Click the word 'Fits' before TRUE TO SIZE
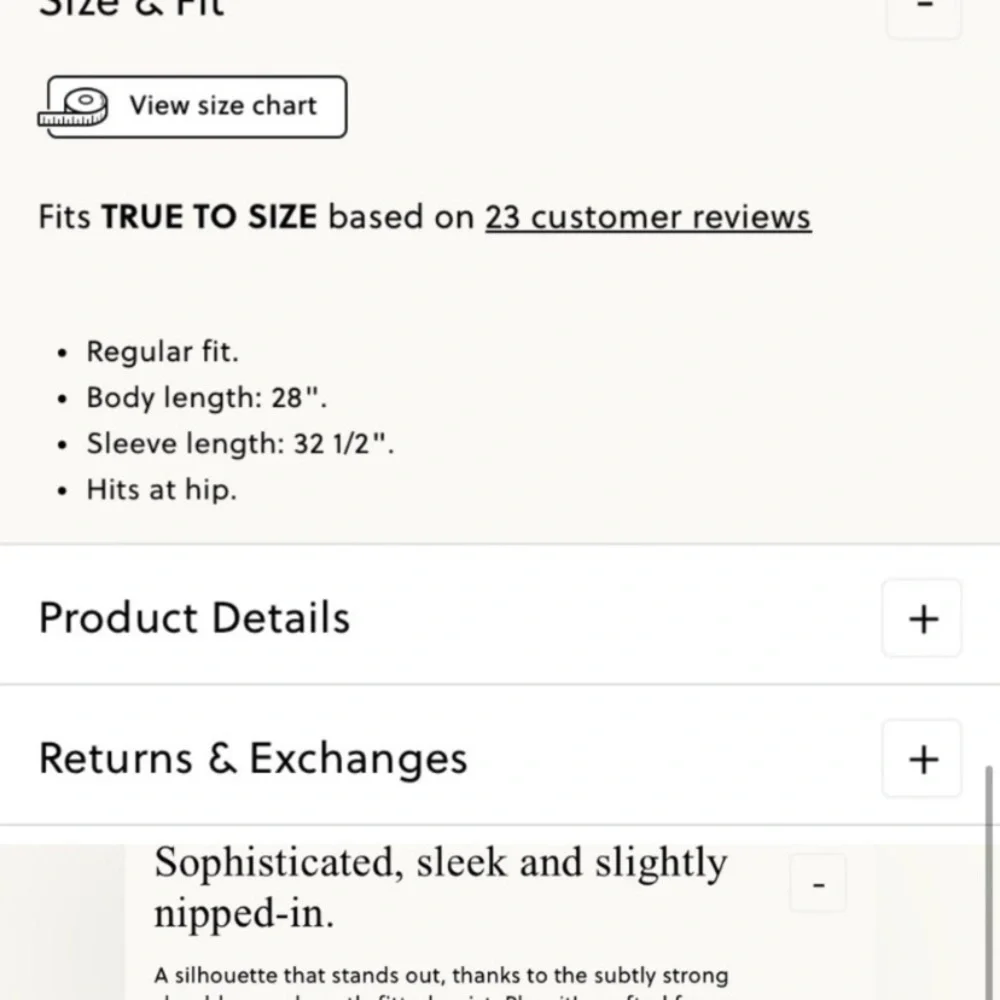 pos(65,217)
